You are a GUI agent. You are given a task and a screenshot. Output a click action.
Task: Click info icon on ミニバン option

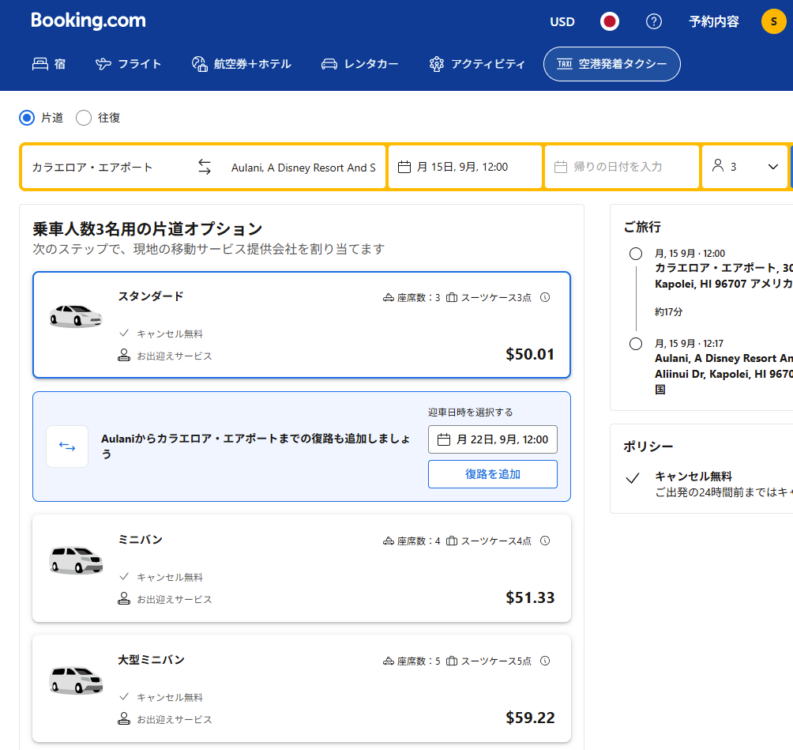click(x=545, y=541)
